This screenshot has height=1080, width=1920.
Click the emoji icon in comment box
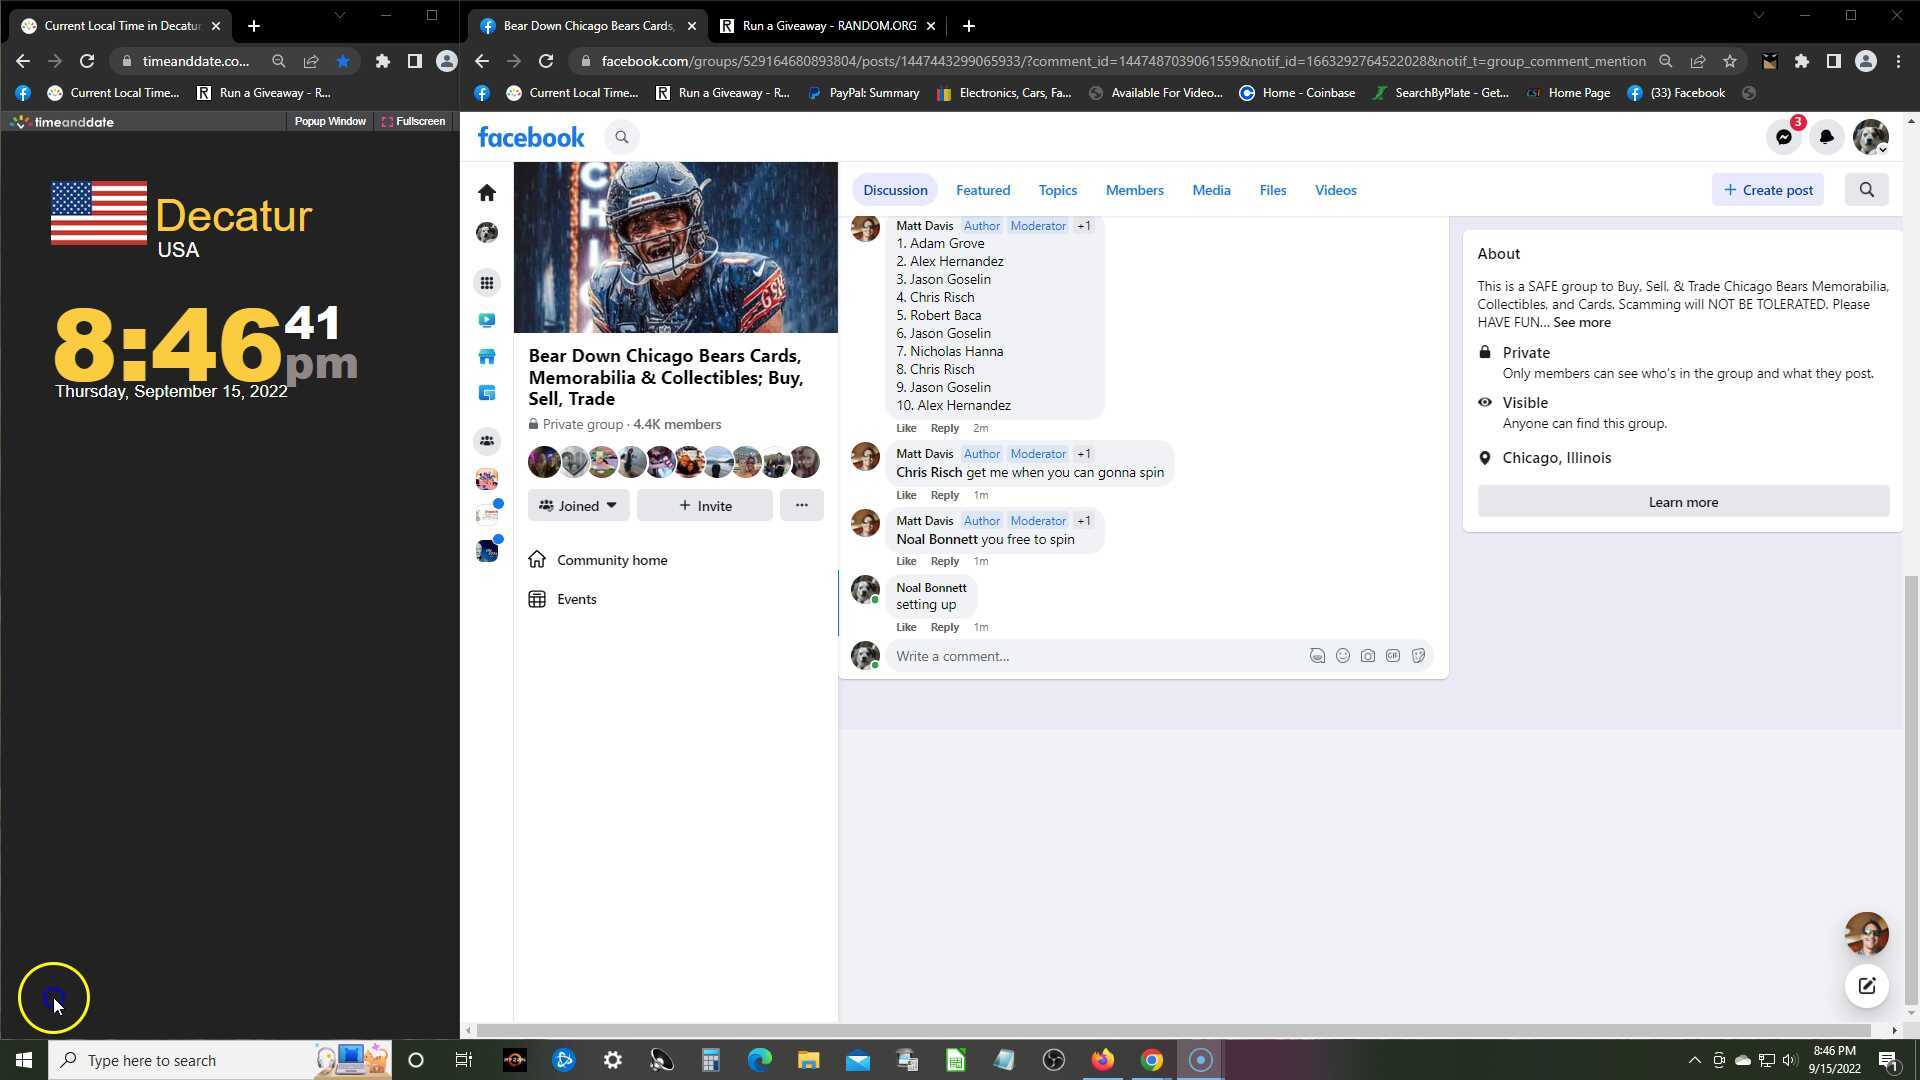[x=1343, y=656]
